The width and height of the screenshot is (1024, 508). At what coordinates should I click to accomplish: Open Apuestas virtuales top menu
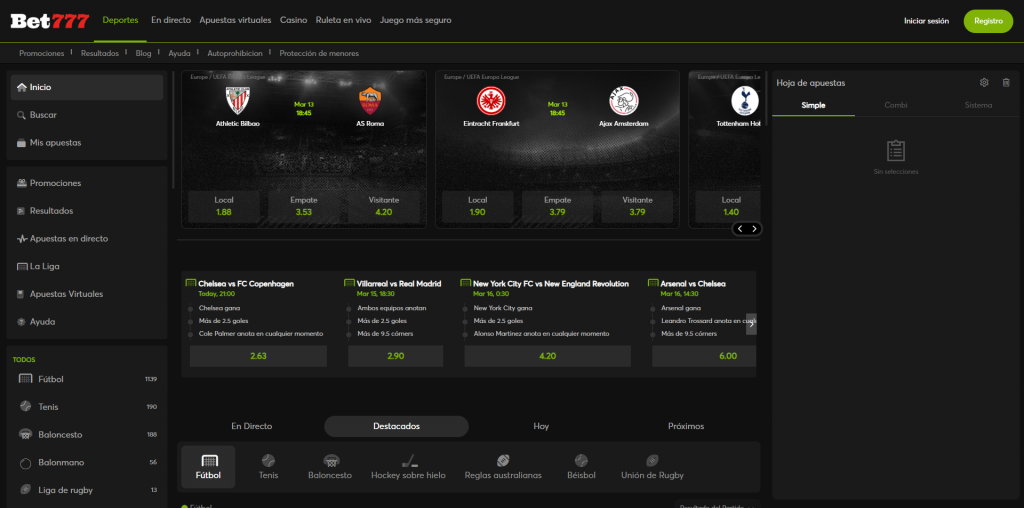tap(235, 20)
